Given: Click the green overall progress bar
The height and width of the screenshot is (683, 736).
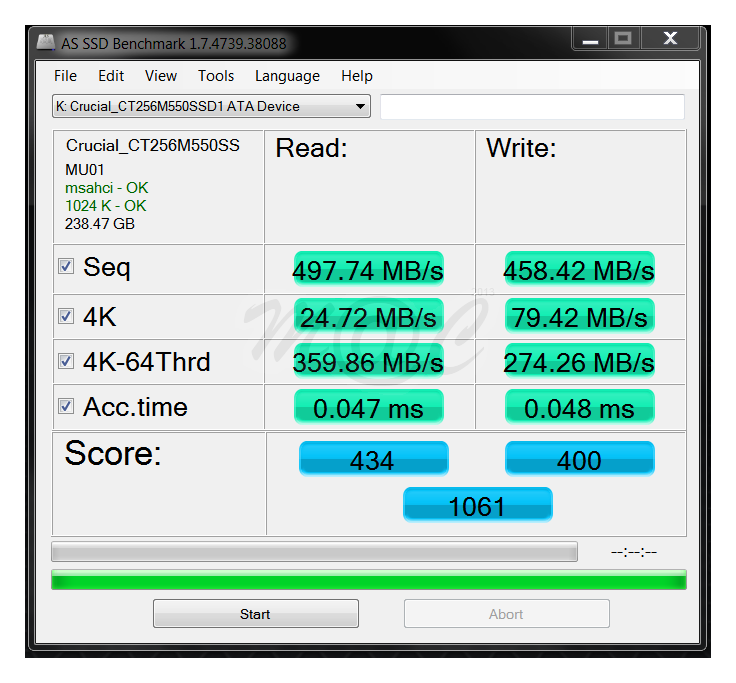Looking at the screenshot, I should (369, 580).
